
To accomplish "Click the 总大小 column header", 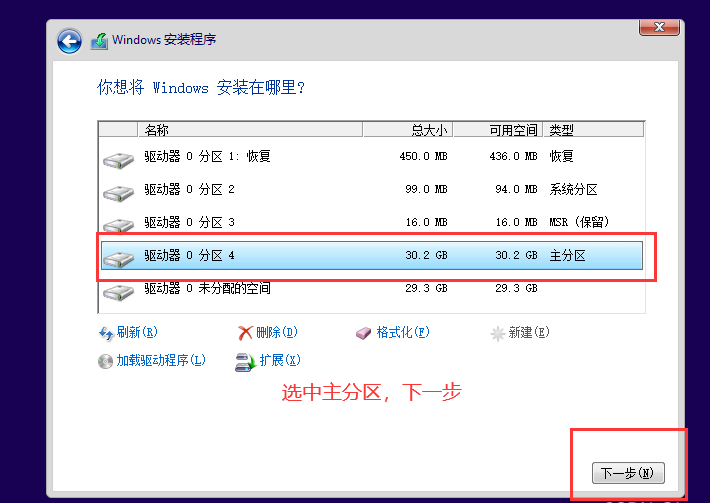I will click(x=408, y=130).
